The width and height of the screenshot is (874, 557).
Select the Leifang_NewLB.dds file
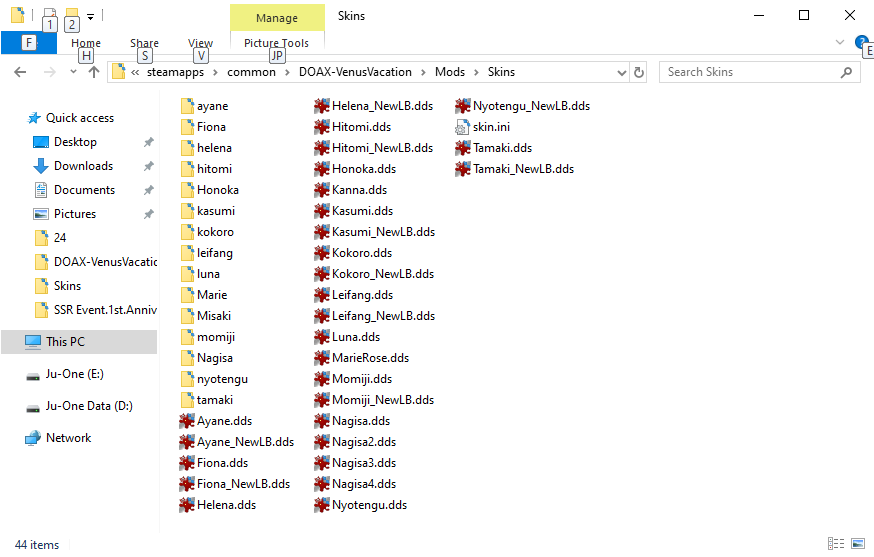pos(375,316)
